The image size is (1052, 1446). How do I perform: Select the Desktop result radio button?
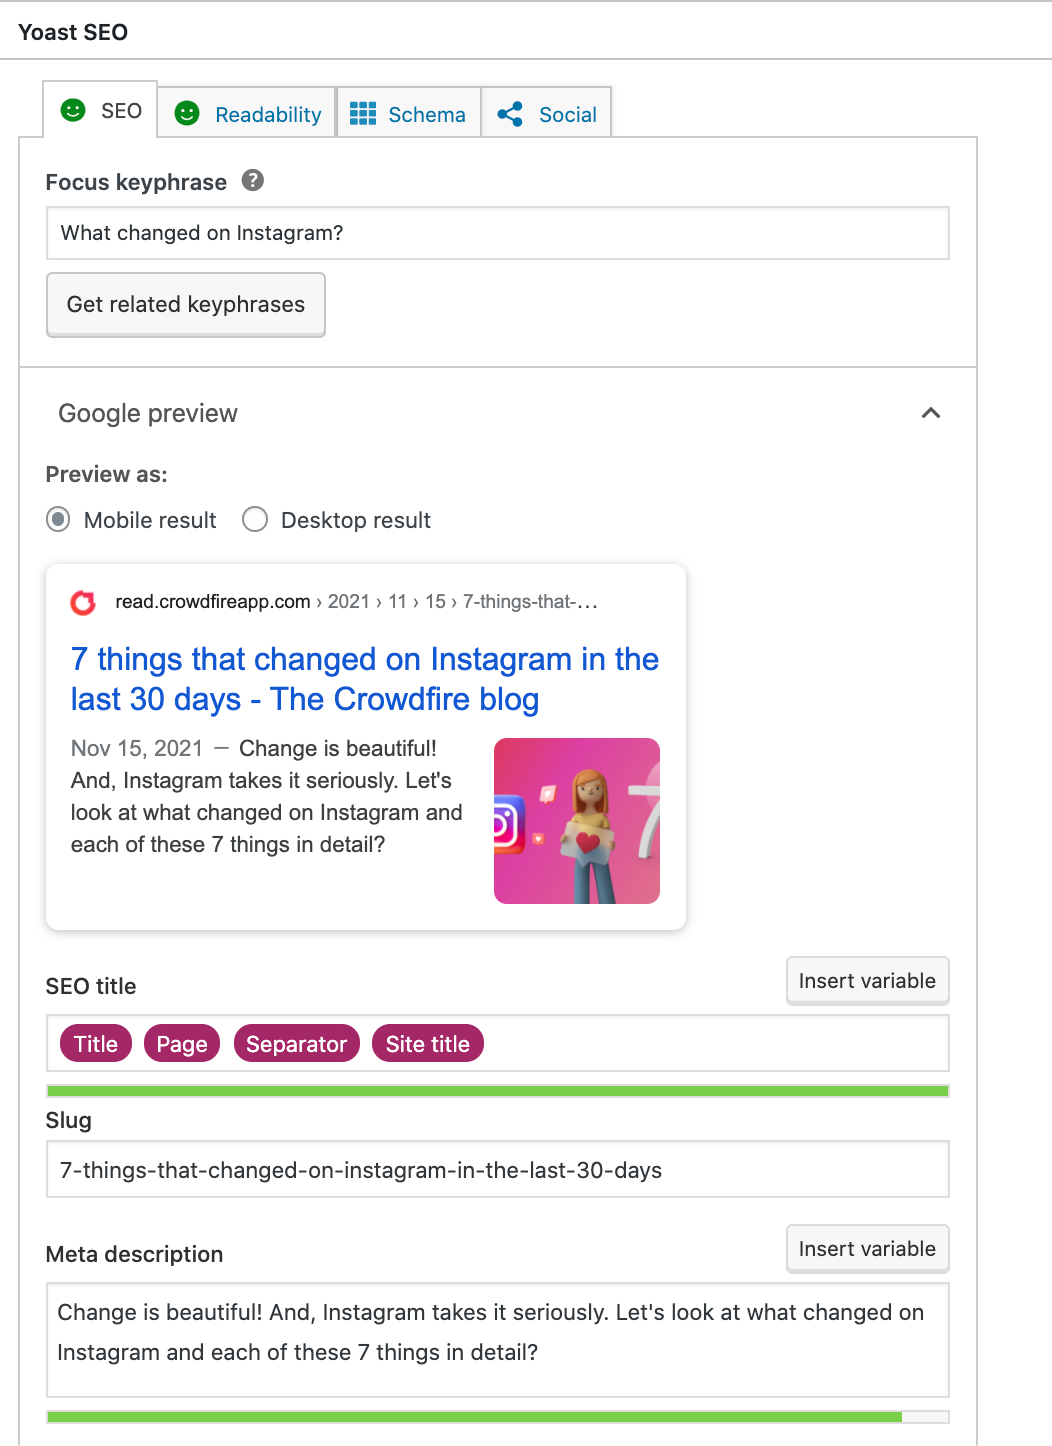255,520
